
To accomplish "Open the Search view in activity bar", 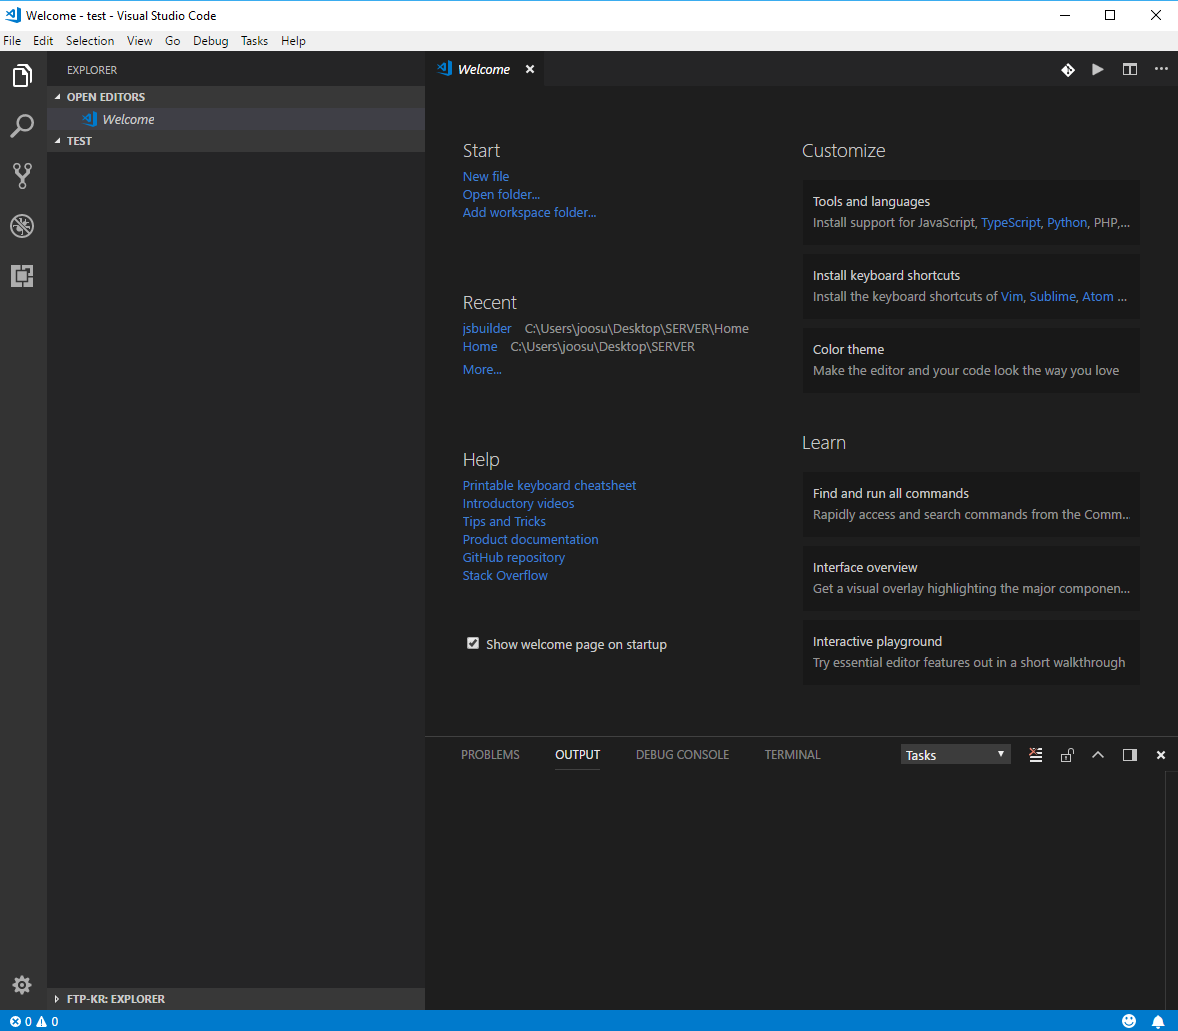I will (x=22, y=126).
